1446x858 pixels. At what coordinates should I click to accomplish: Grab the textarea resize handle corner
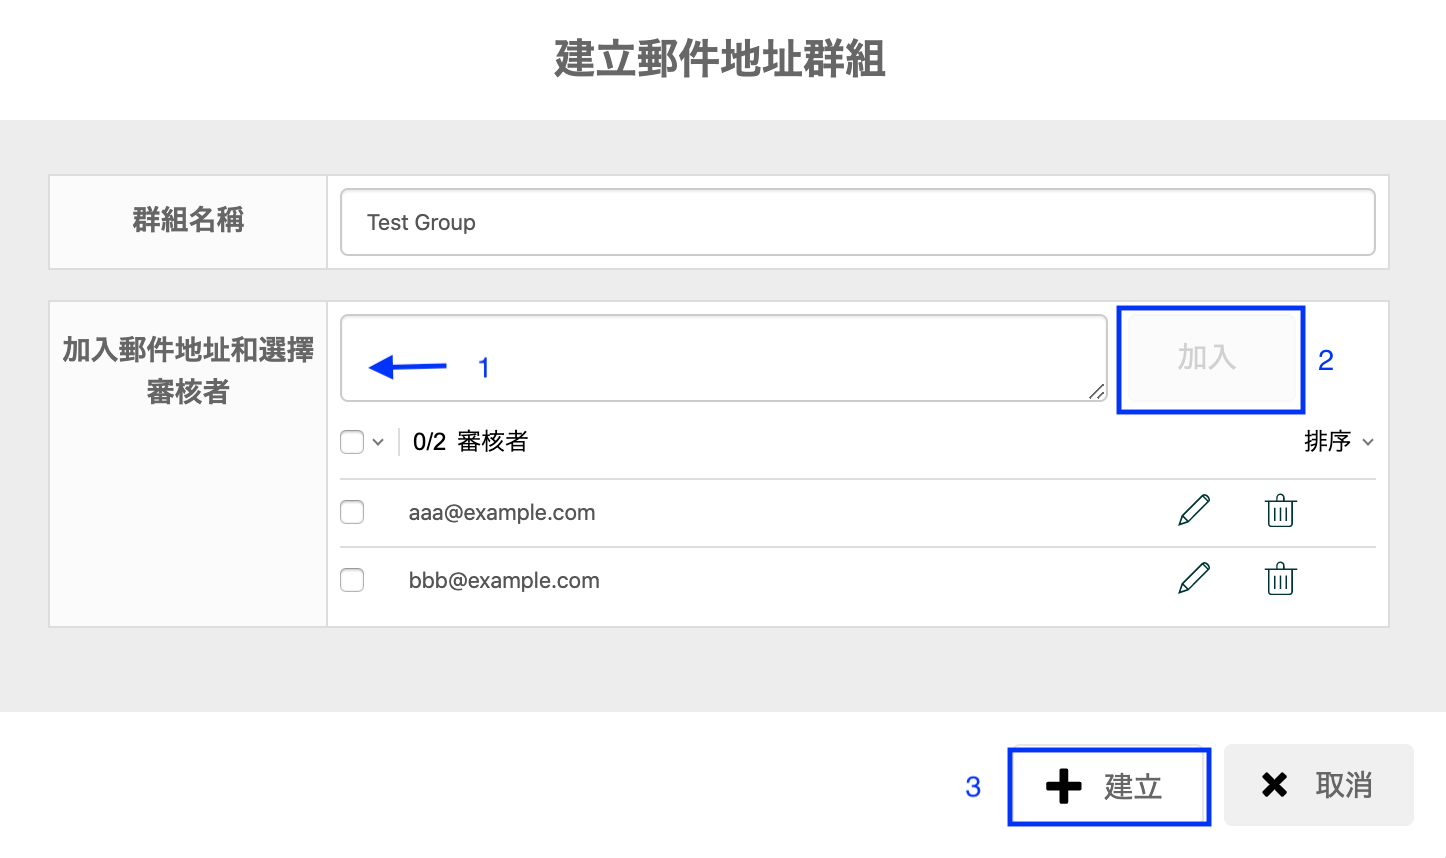(x=1097, y=392)
